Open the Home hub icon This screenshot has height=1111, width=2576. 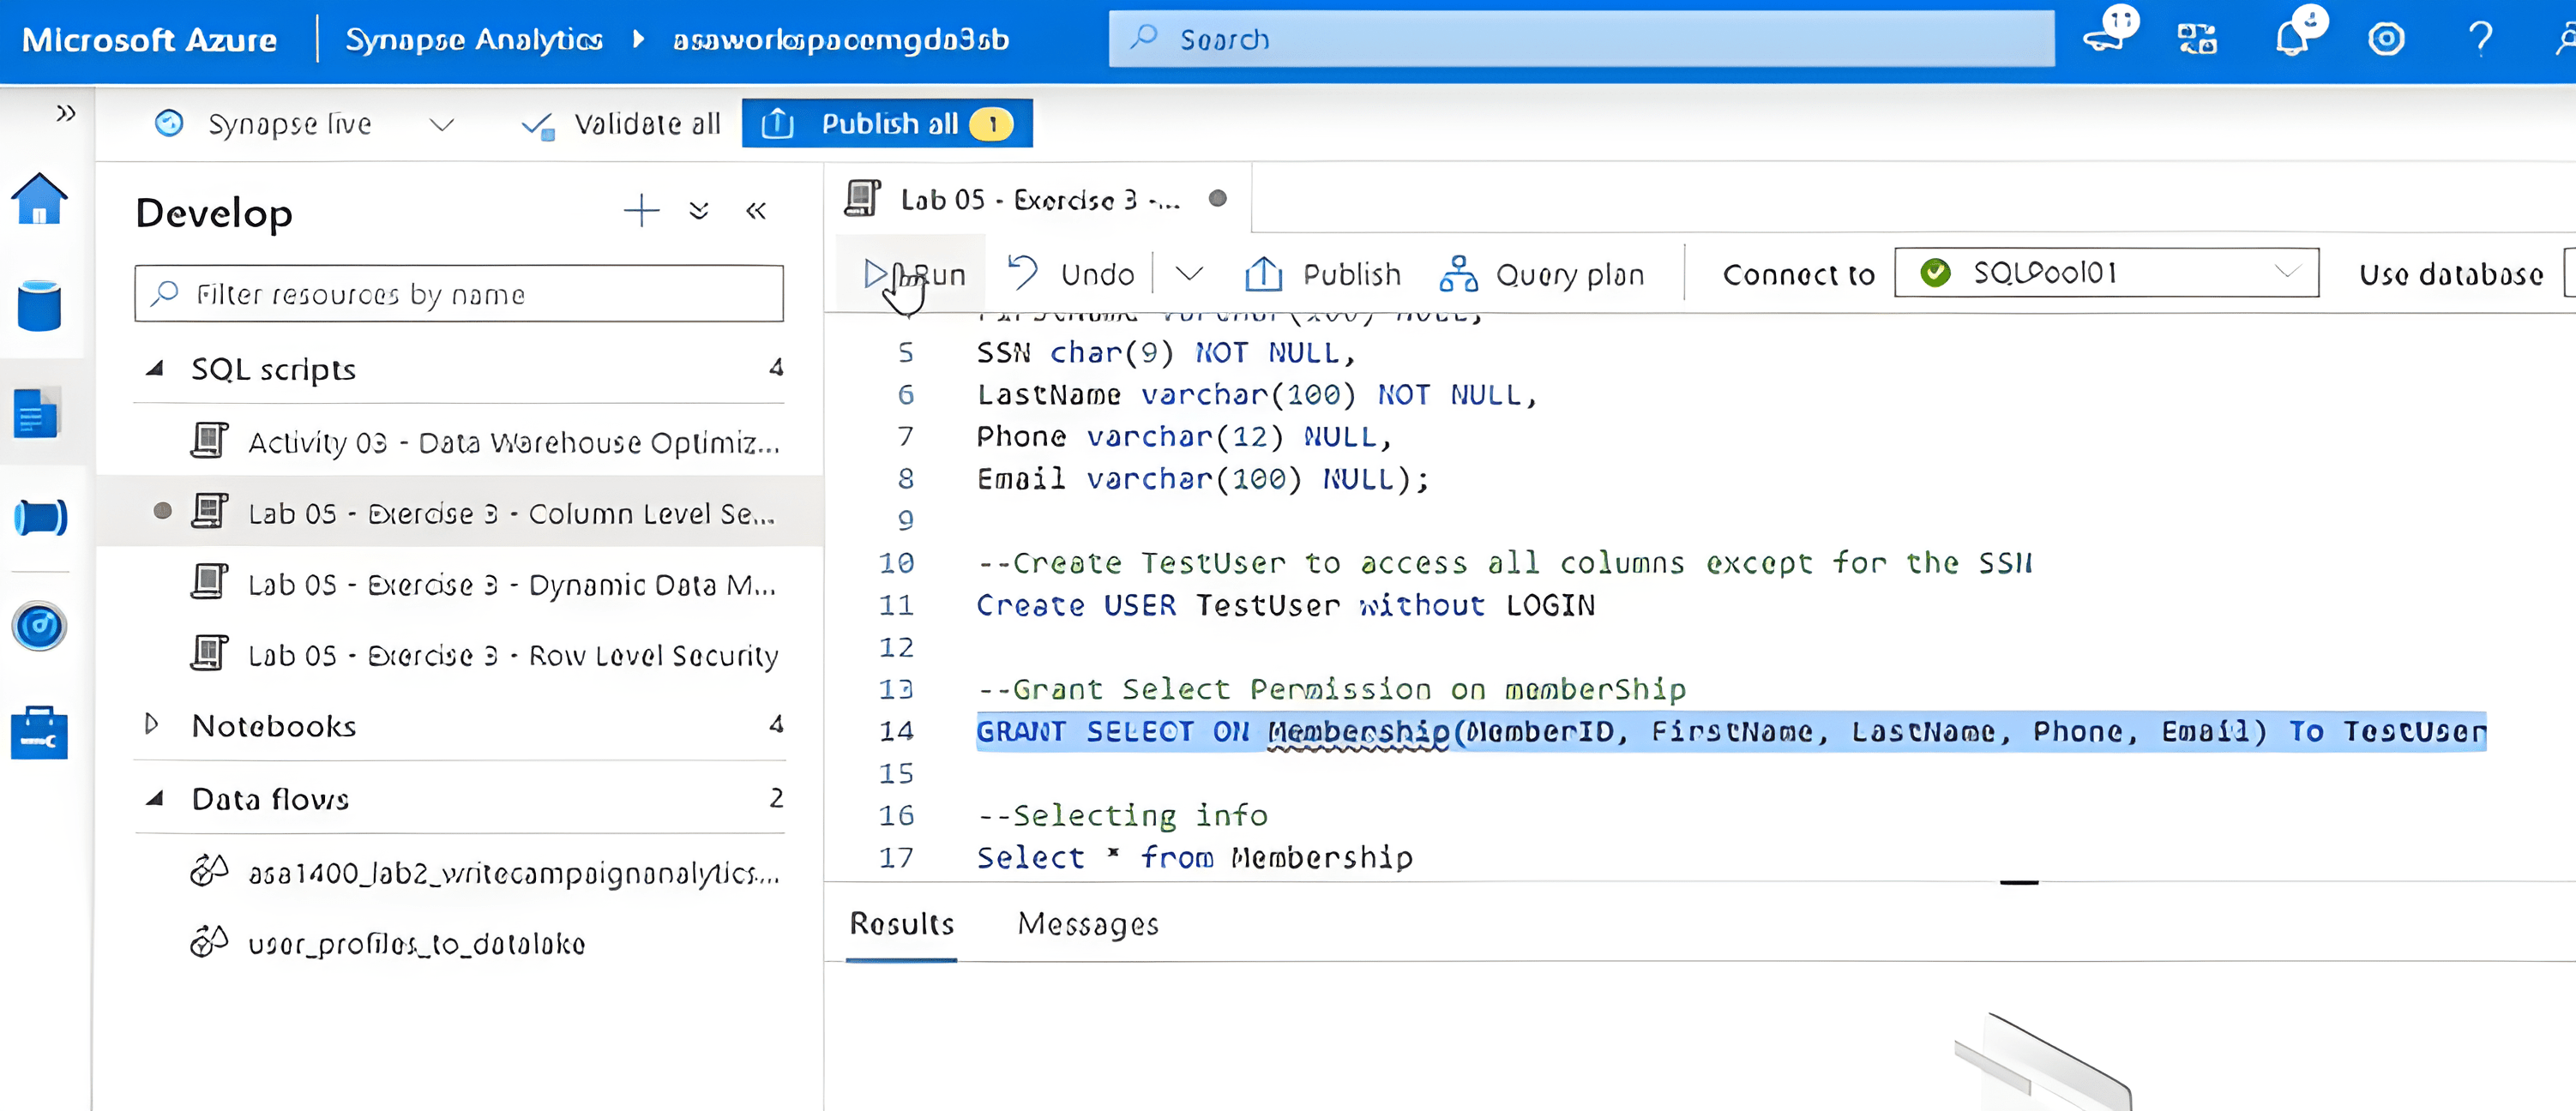pos(39,198)
